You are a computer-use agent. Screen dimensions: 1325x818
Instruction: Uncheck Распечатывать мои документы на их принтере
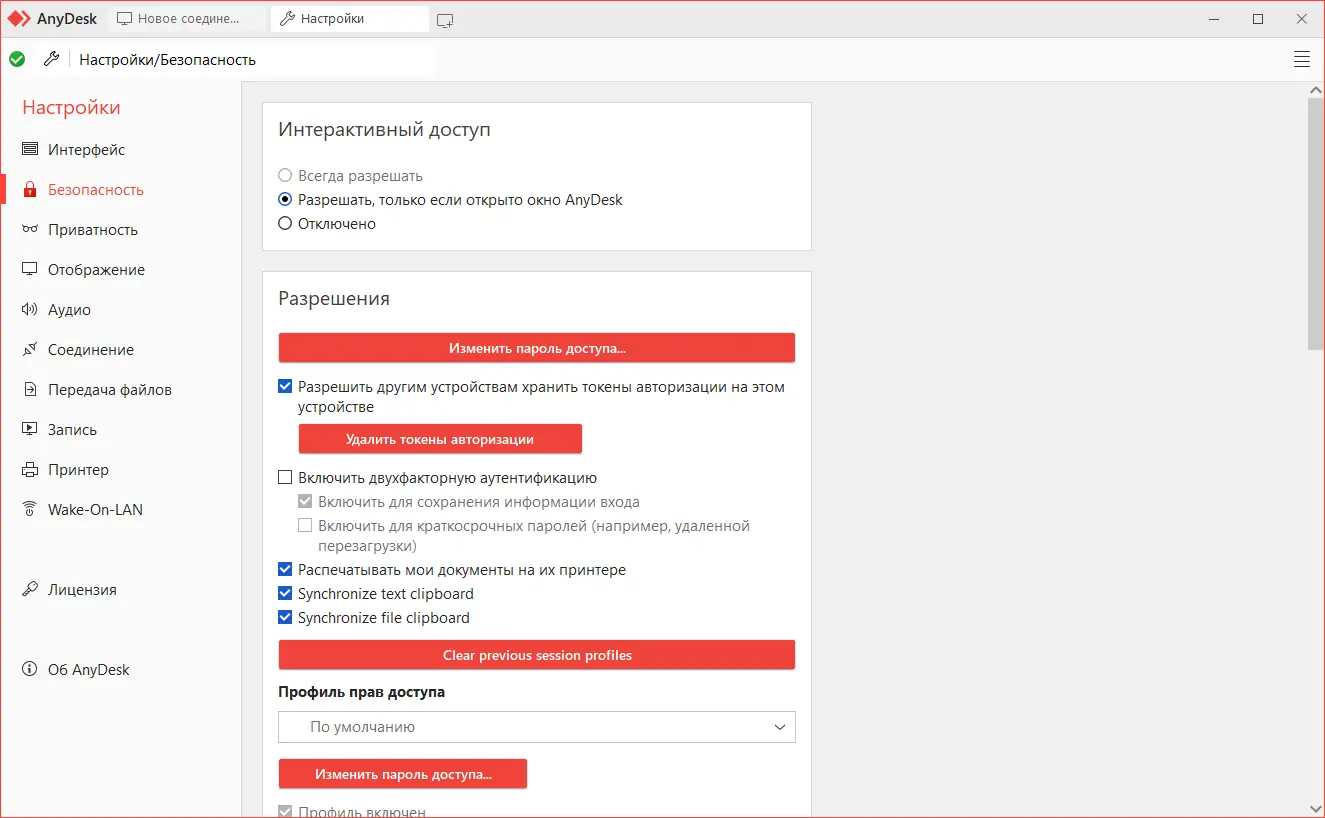[285, 570]
